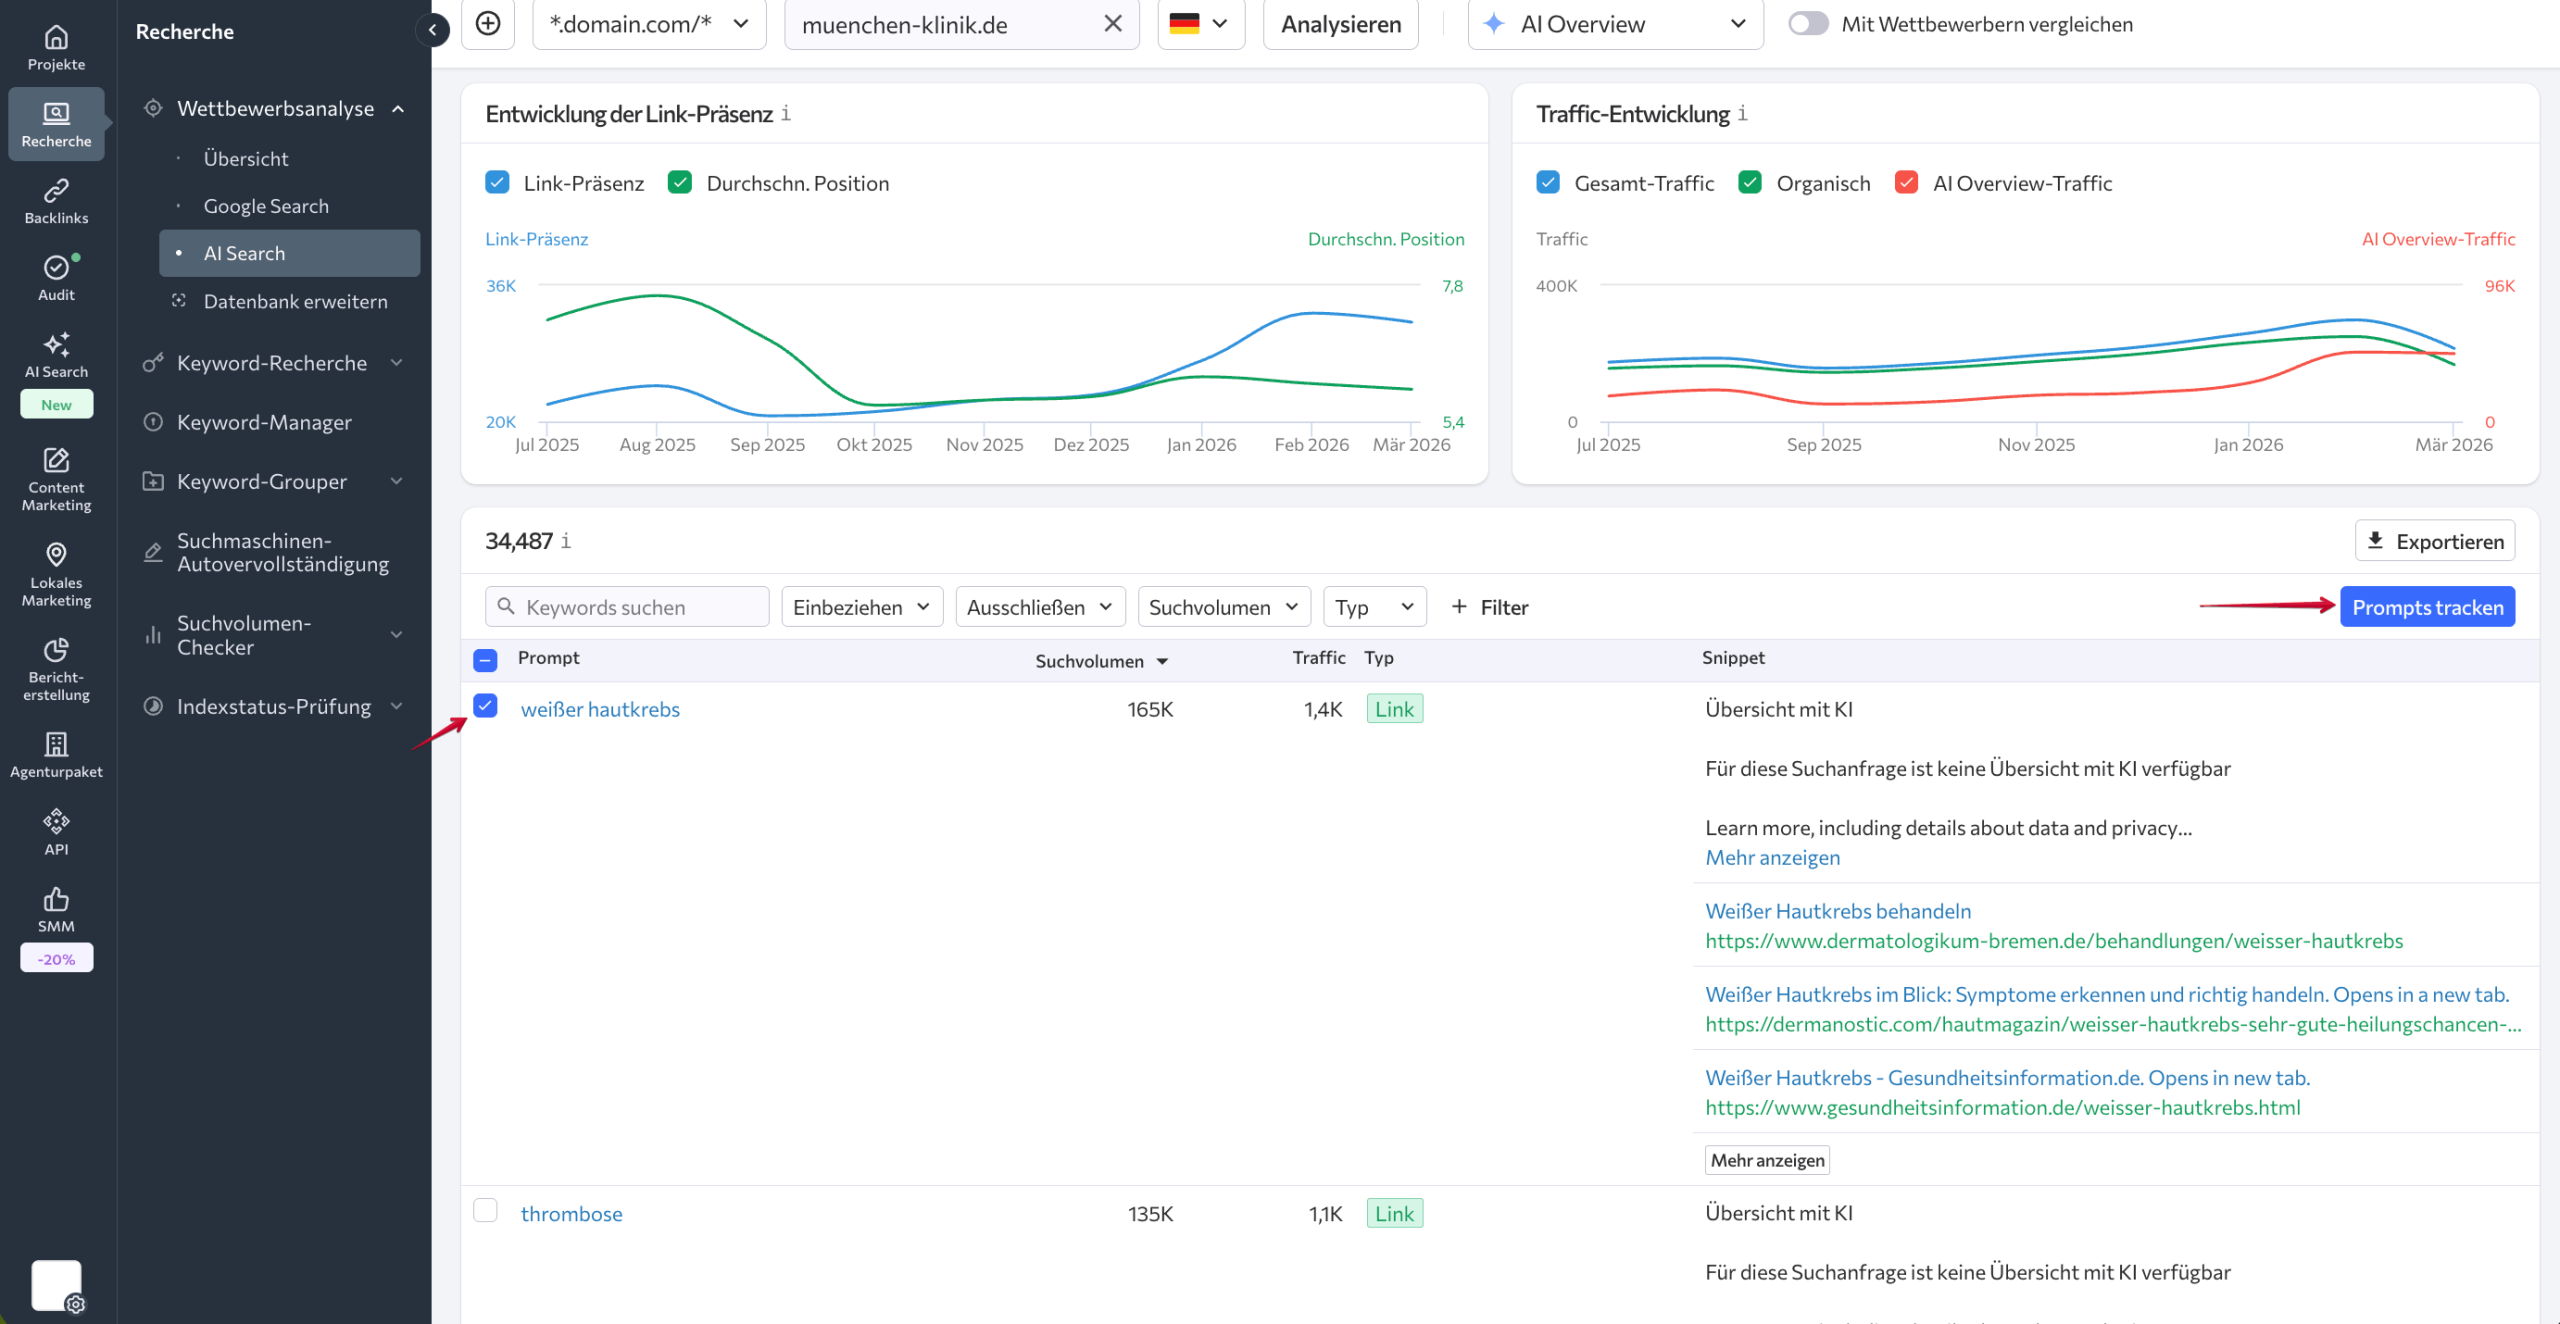Open the Suchvolumen filter dropdown
Image resolution: width=2560 pixels, height=1324 pixels.
pyautogui.click(x=1223, y=607)
